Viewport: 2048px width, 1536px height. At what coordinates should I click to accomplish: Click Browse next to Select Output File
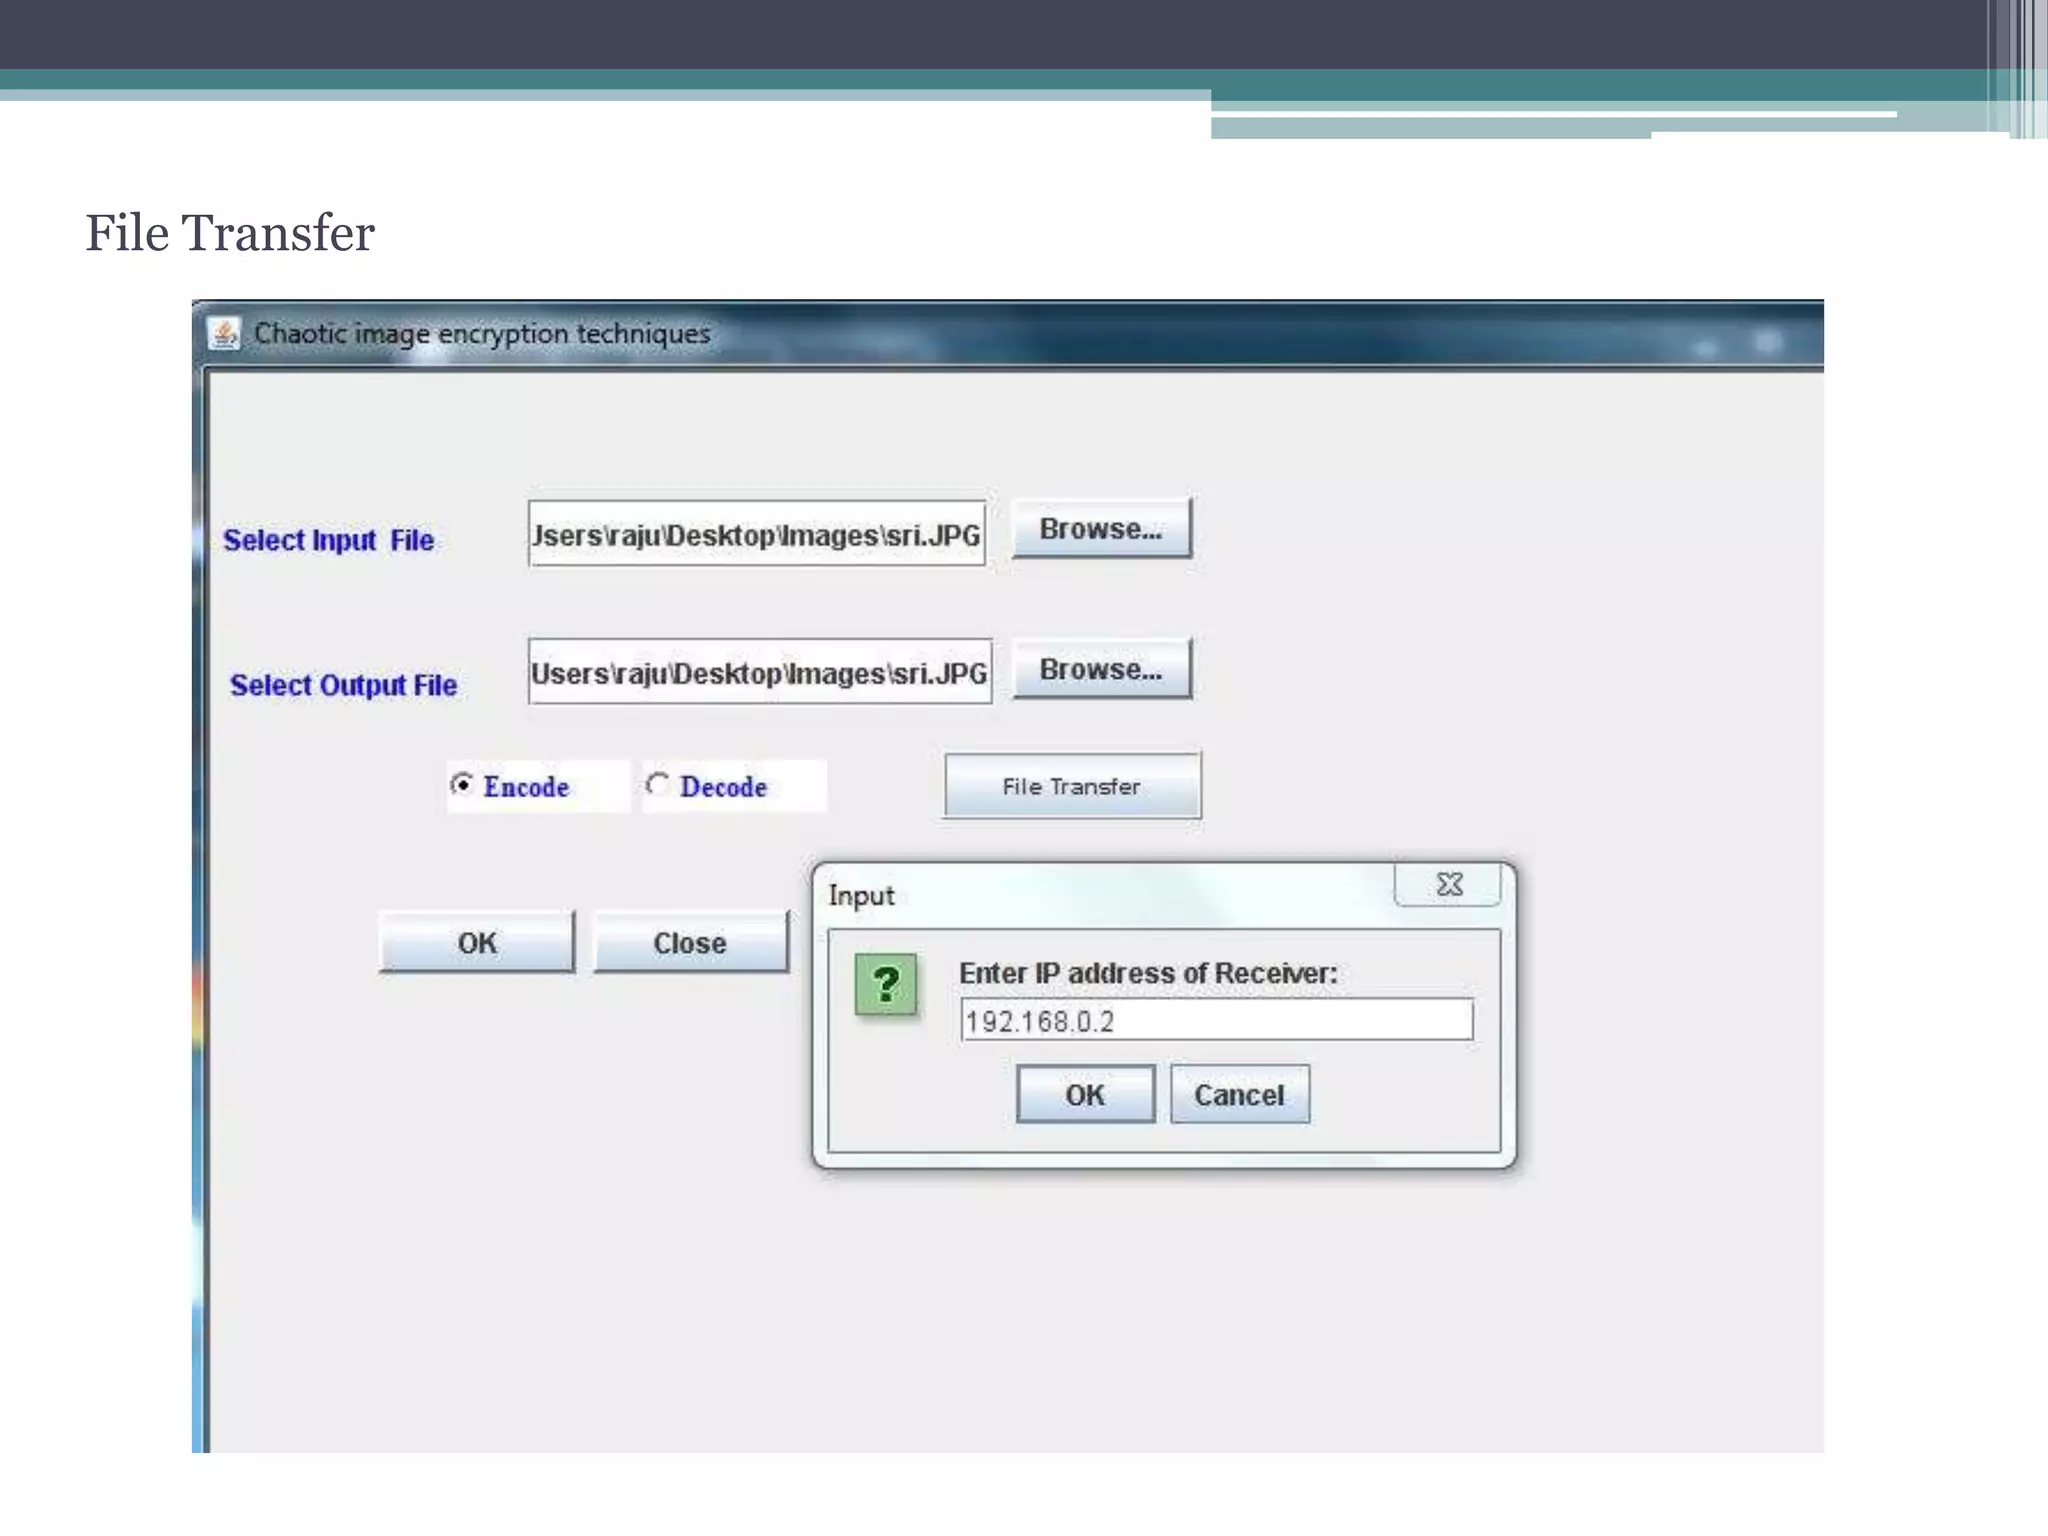click(x=1101, y=669)
